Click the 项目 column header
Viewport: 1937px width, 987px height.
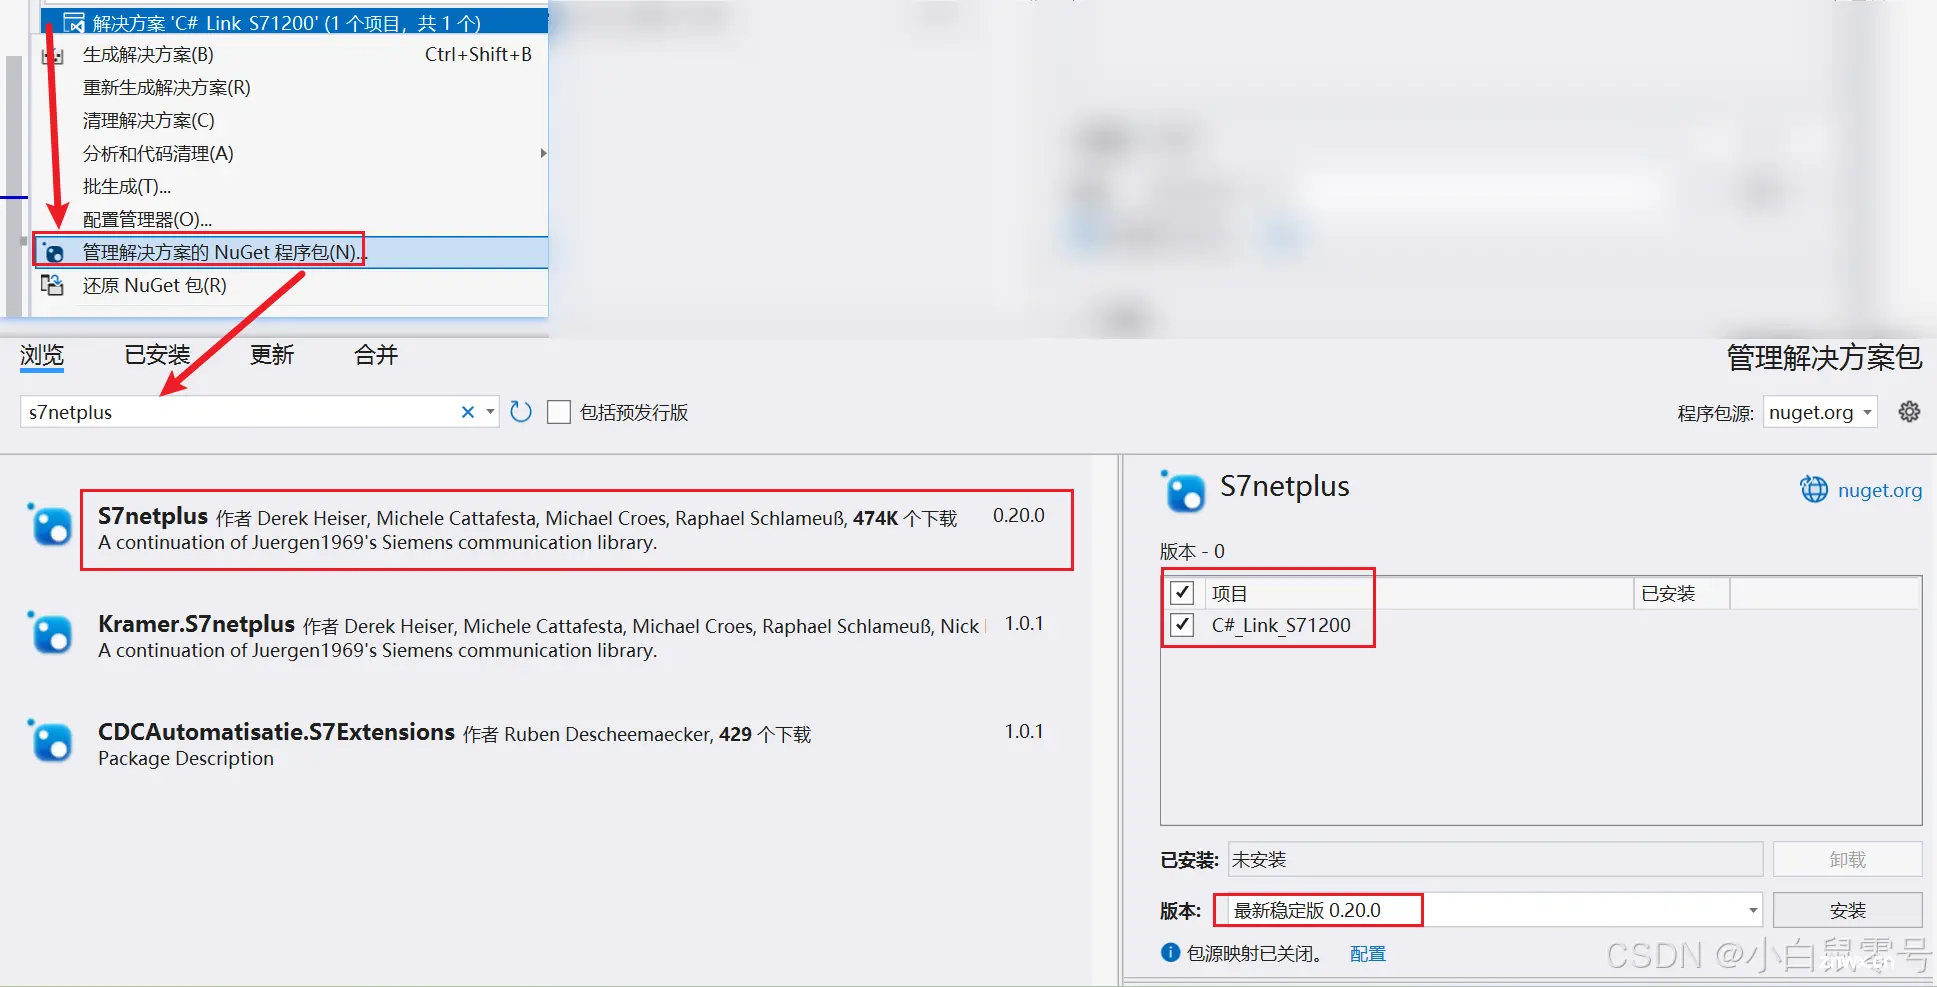point(1420,593)
